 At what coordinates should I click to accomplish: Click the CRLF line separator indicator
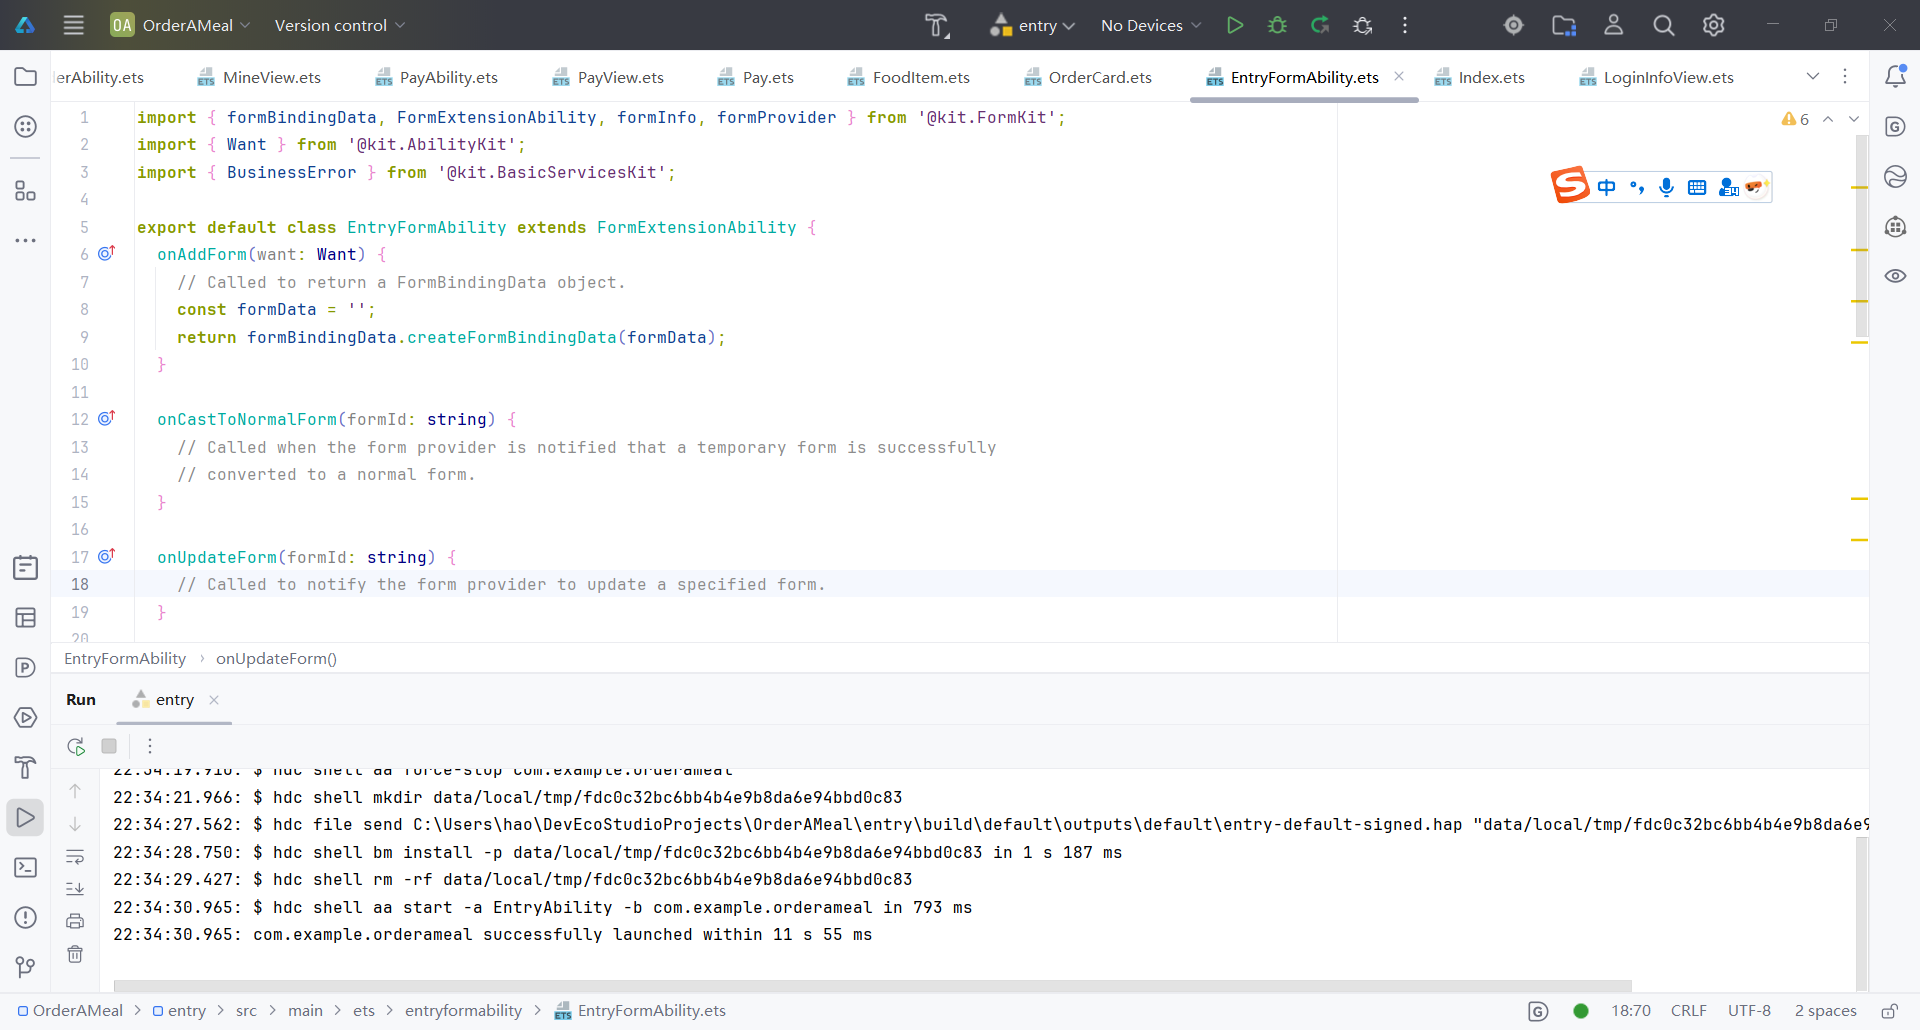pos(1688,1011)
